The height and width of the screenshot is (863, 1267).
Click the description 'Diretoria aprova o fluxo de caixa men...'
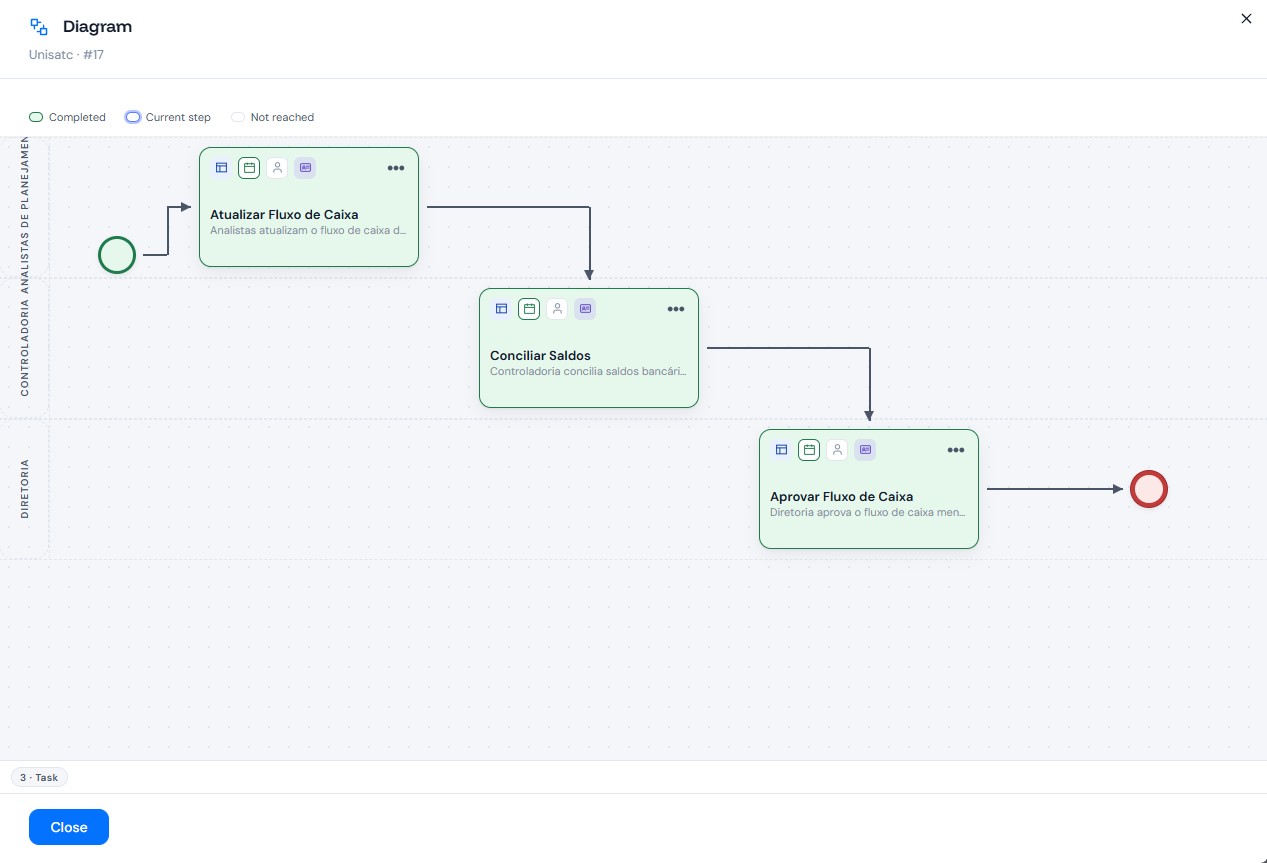[868, 512]
